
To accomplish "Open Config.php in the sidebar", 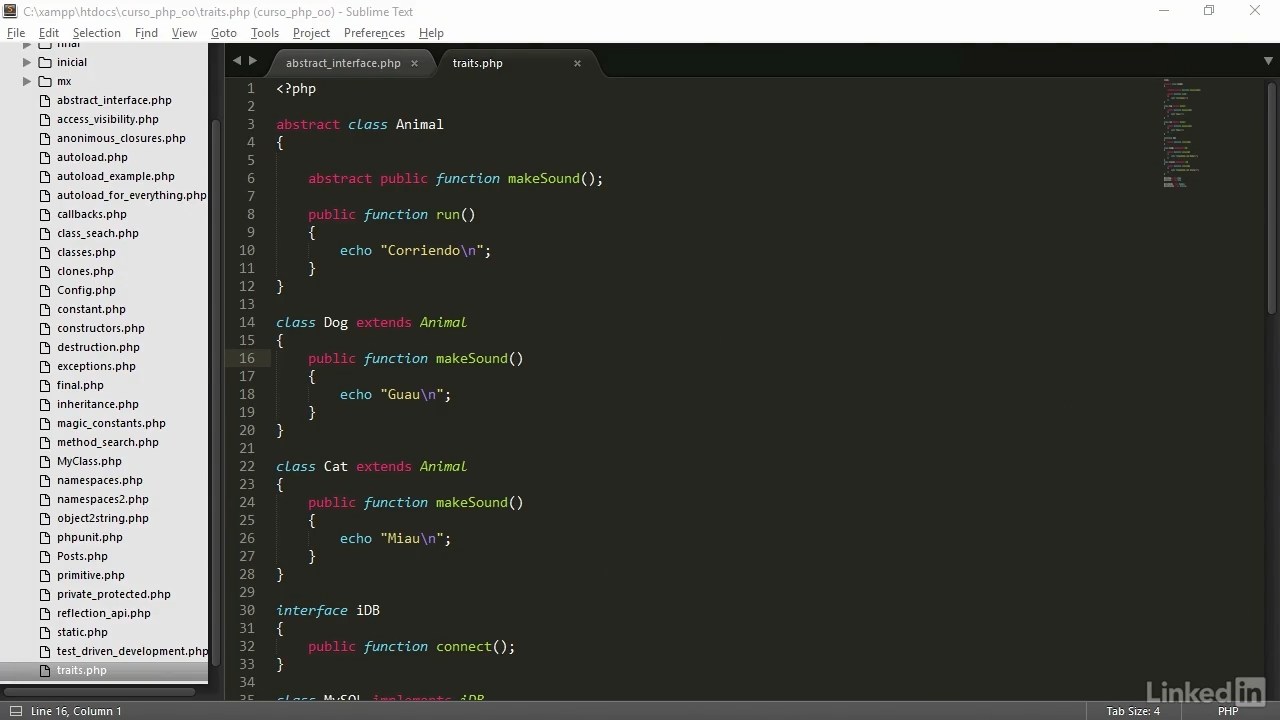I will click(86, 290).
